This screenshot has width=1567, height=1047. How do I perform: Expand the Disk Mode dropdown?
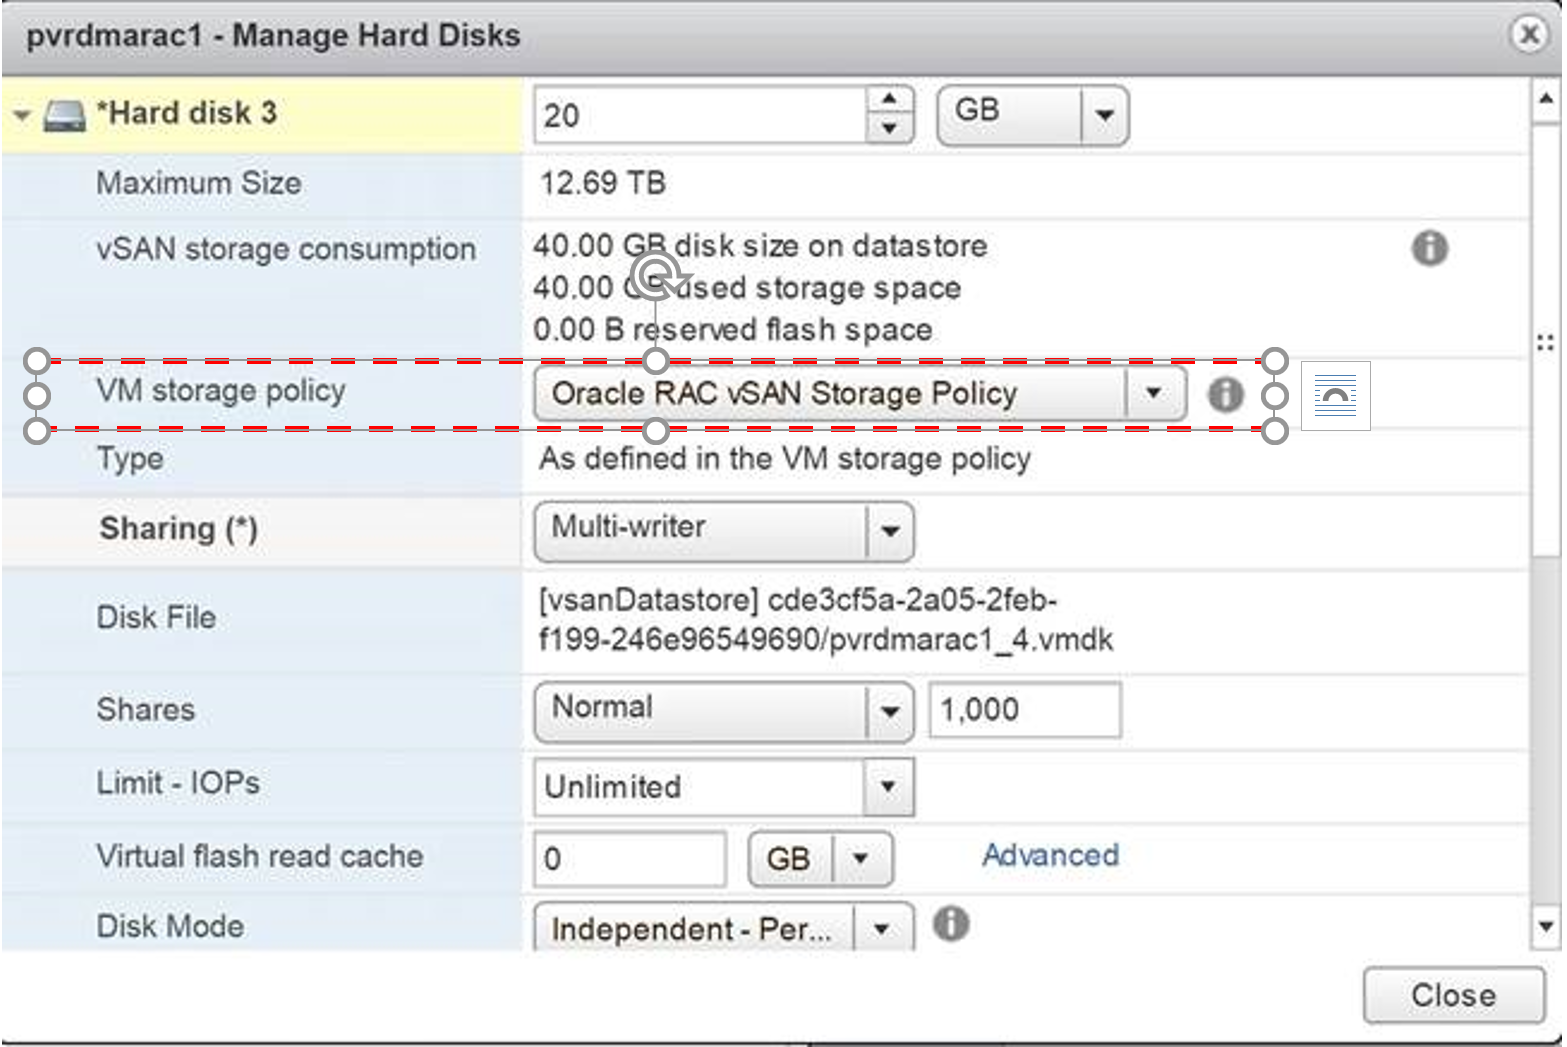tap(881, 929)
